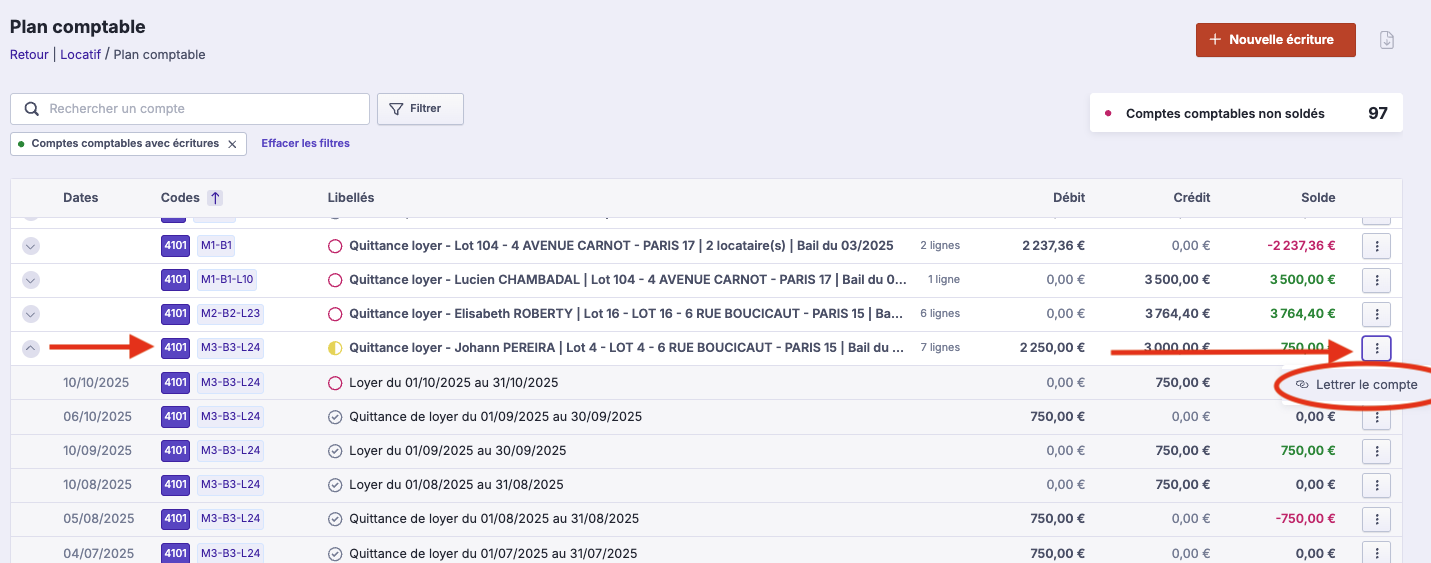Click Effacer les filtres link
This screenshot has height=563, width=1431.
[305, 144]
